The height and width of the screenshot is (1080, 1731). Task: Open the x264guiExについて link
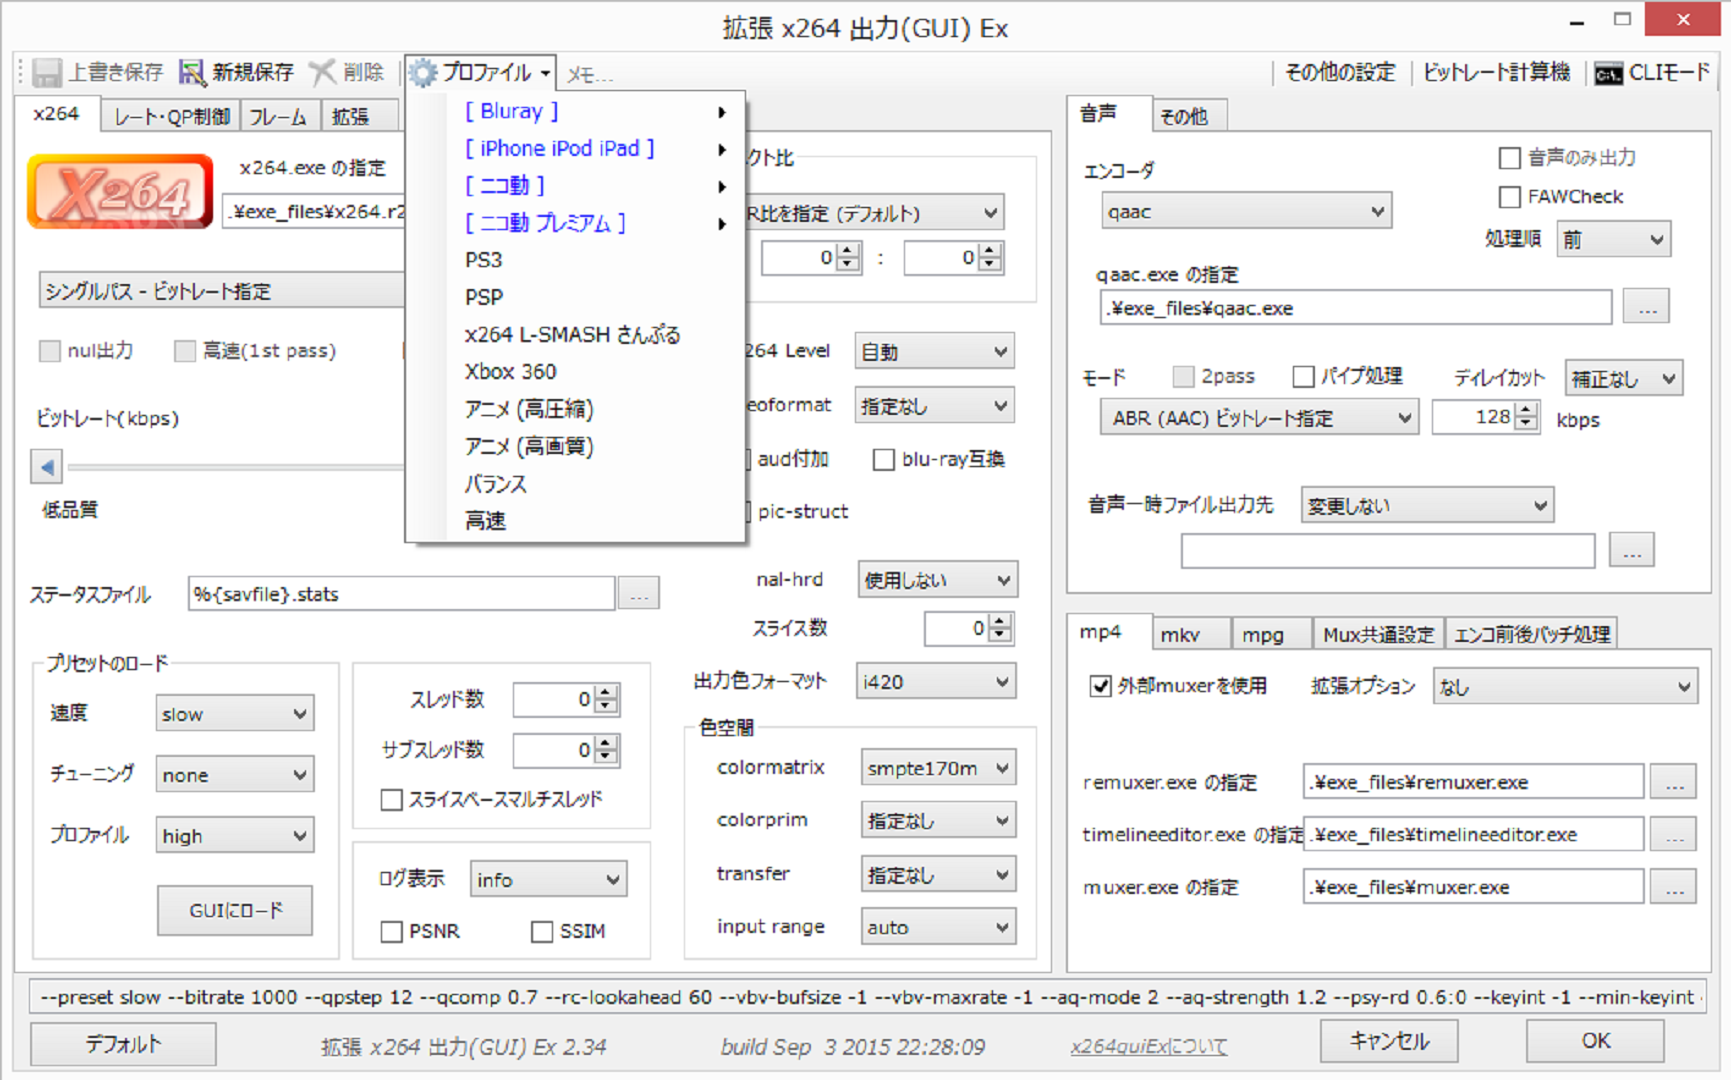[1148, 1046]
